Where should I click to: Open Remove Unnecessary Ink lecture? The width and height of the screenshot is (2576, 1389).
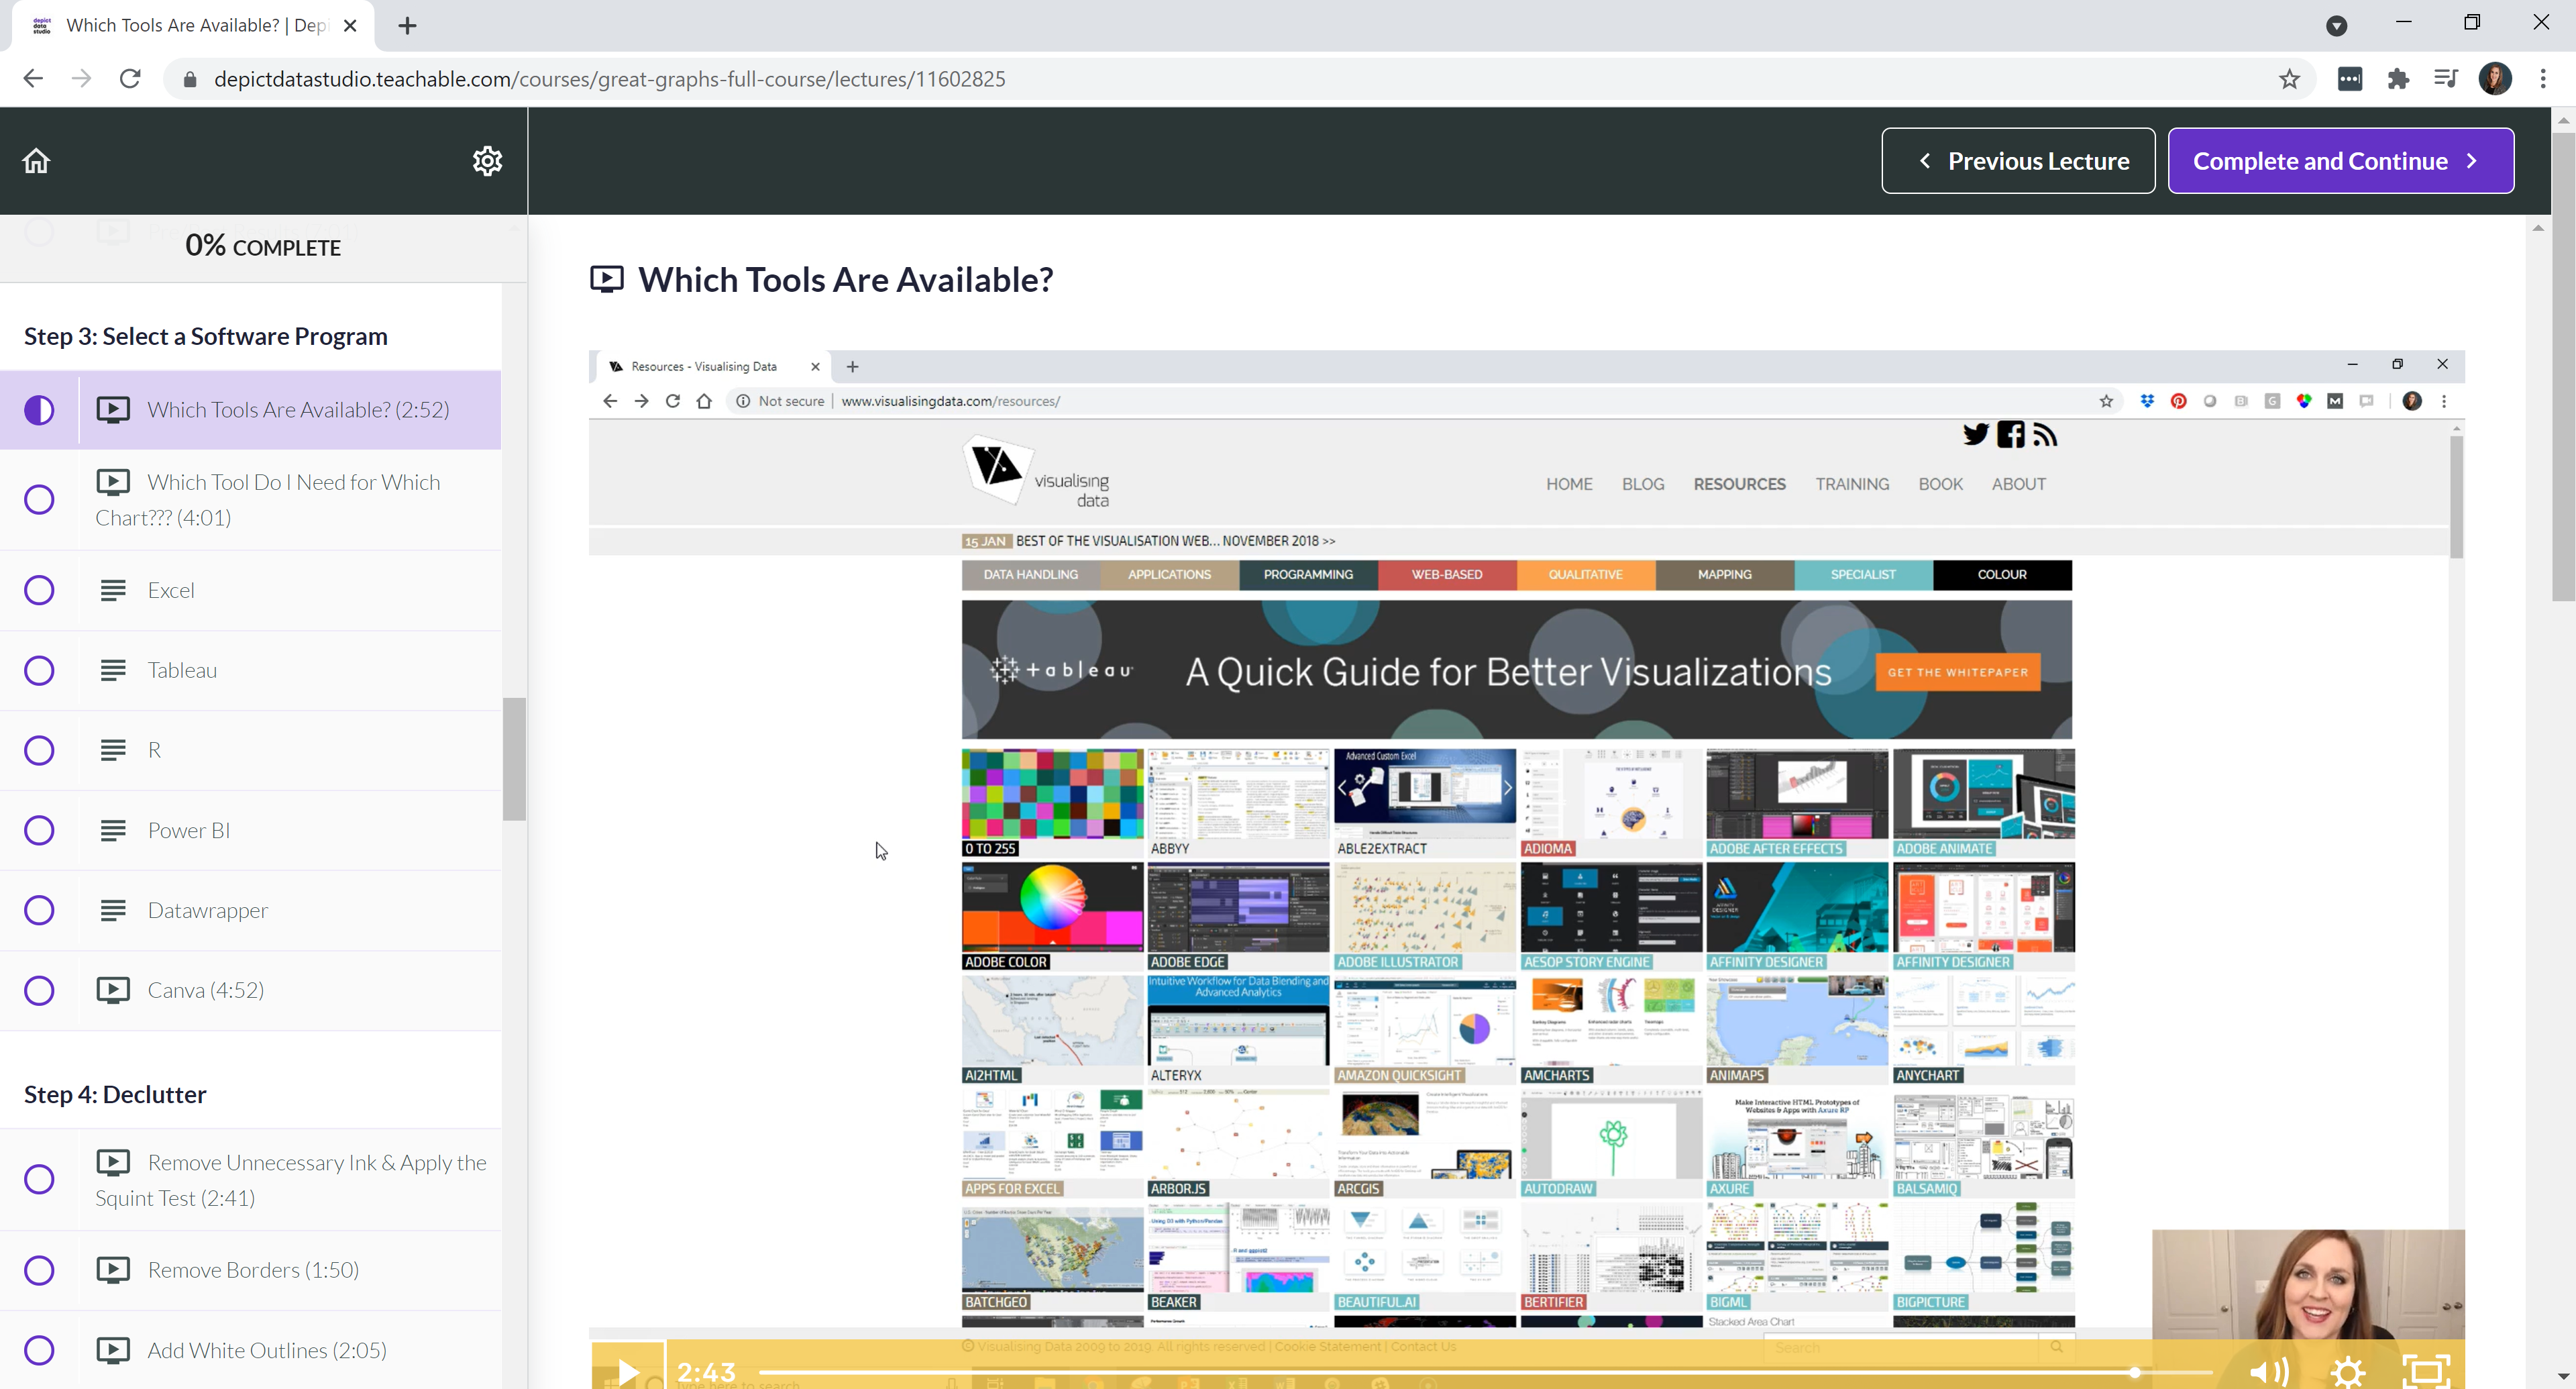(291, 1180)
